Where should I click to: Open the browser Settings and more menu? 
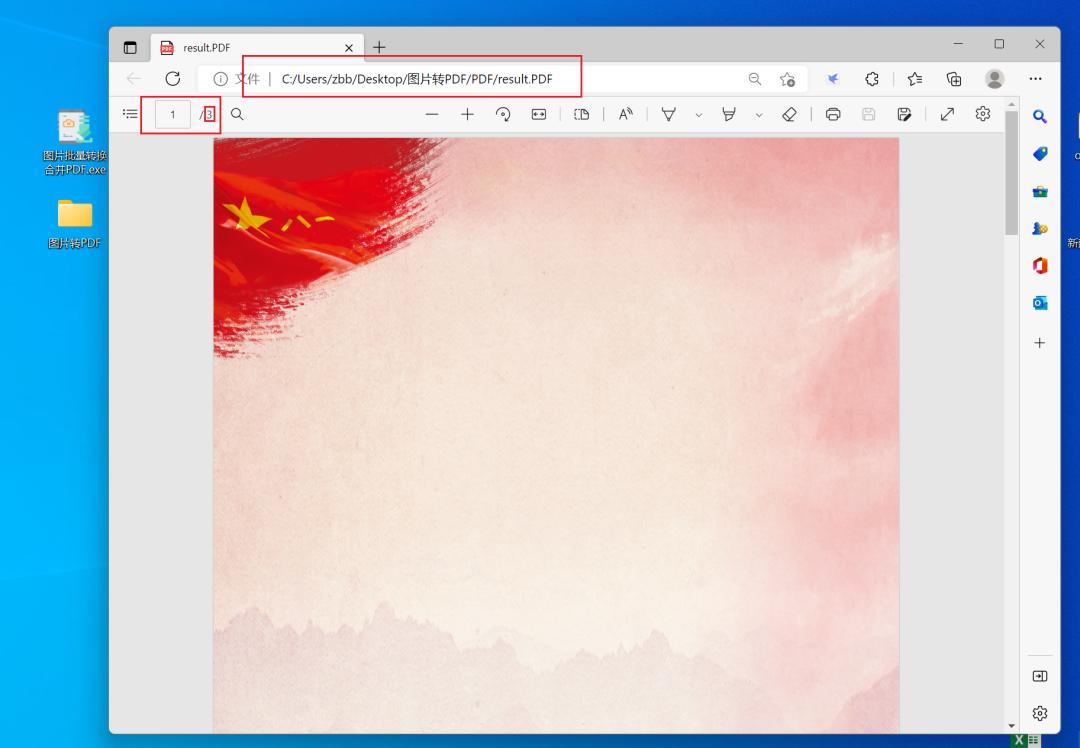tap(1036, 78)
